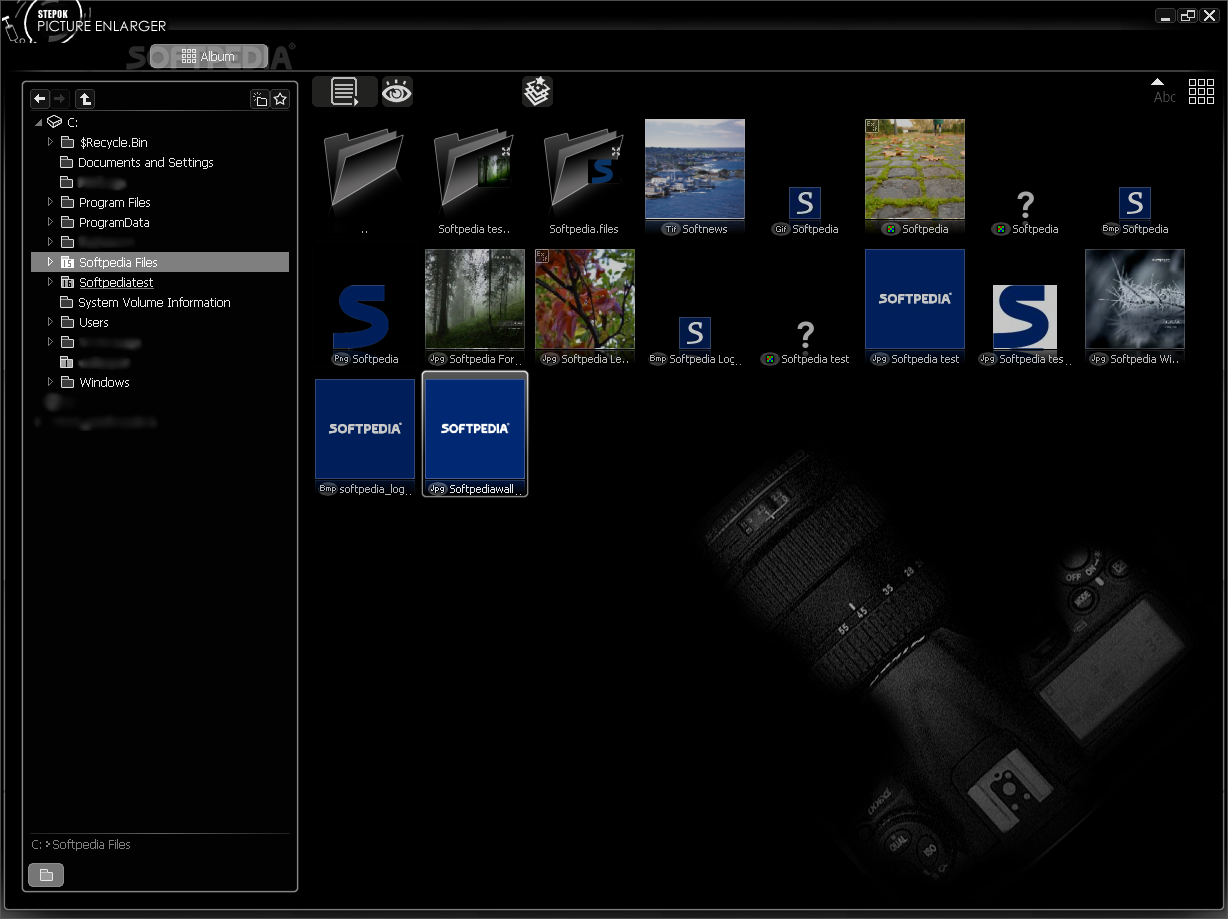Select the Gif Softpedia S thumbnail
The height and width of the screenshot is (919, 1228).
pos(805,203)
